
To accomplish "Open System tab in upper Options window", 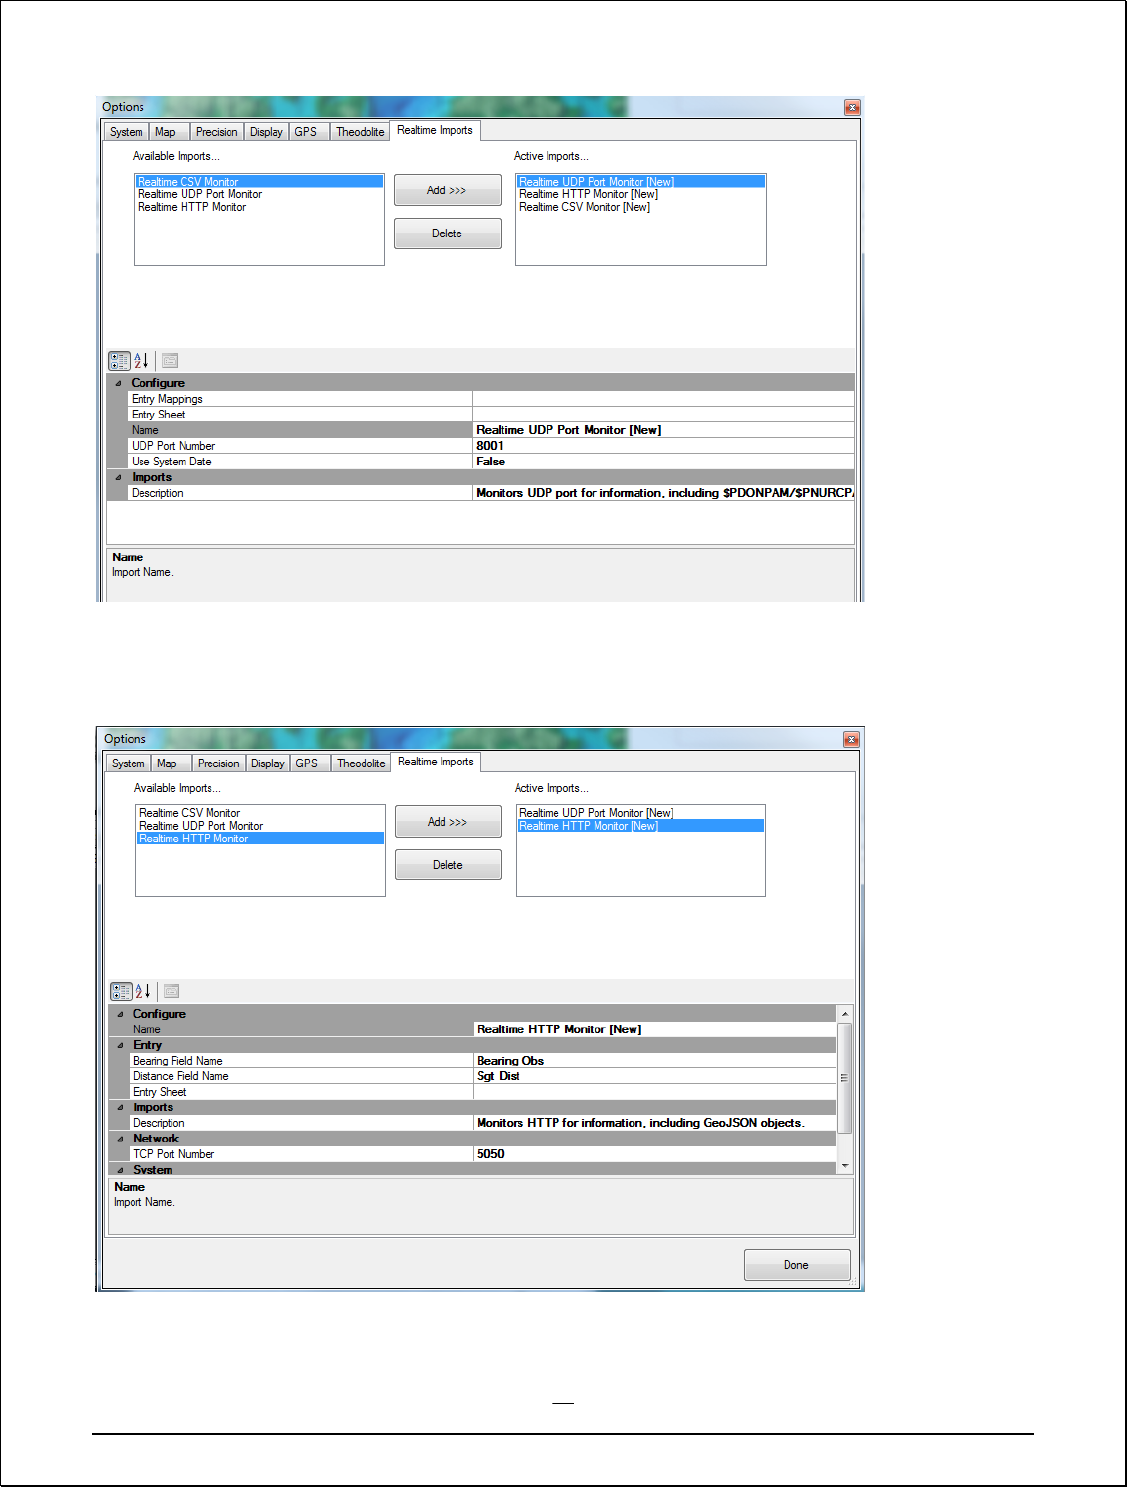I will (x=126, y=132).
